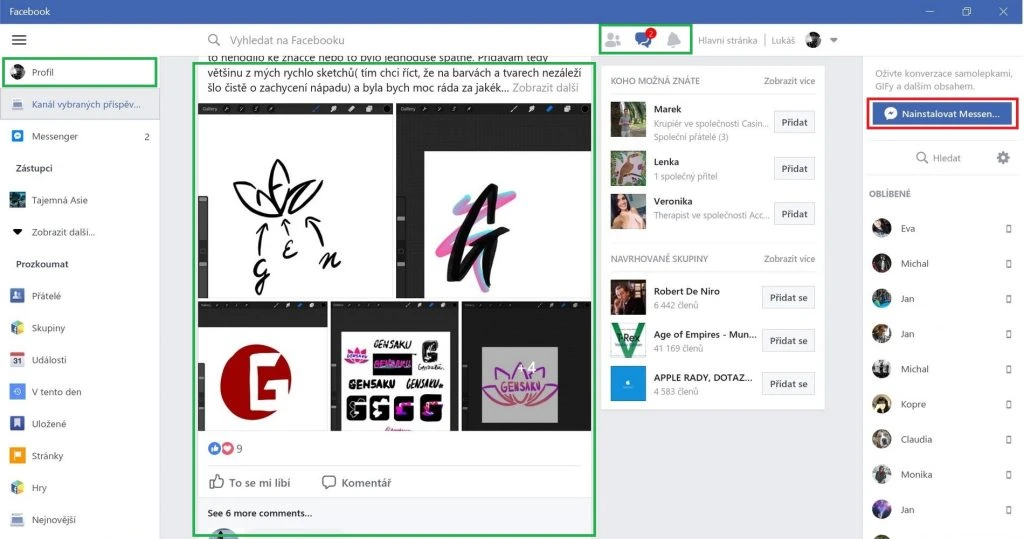
Task: Open Messenger in left sidebar
Action: click(x=54, y=136)
